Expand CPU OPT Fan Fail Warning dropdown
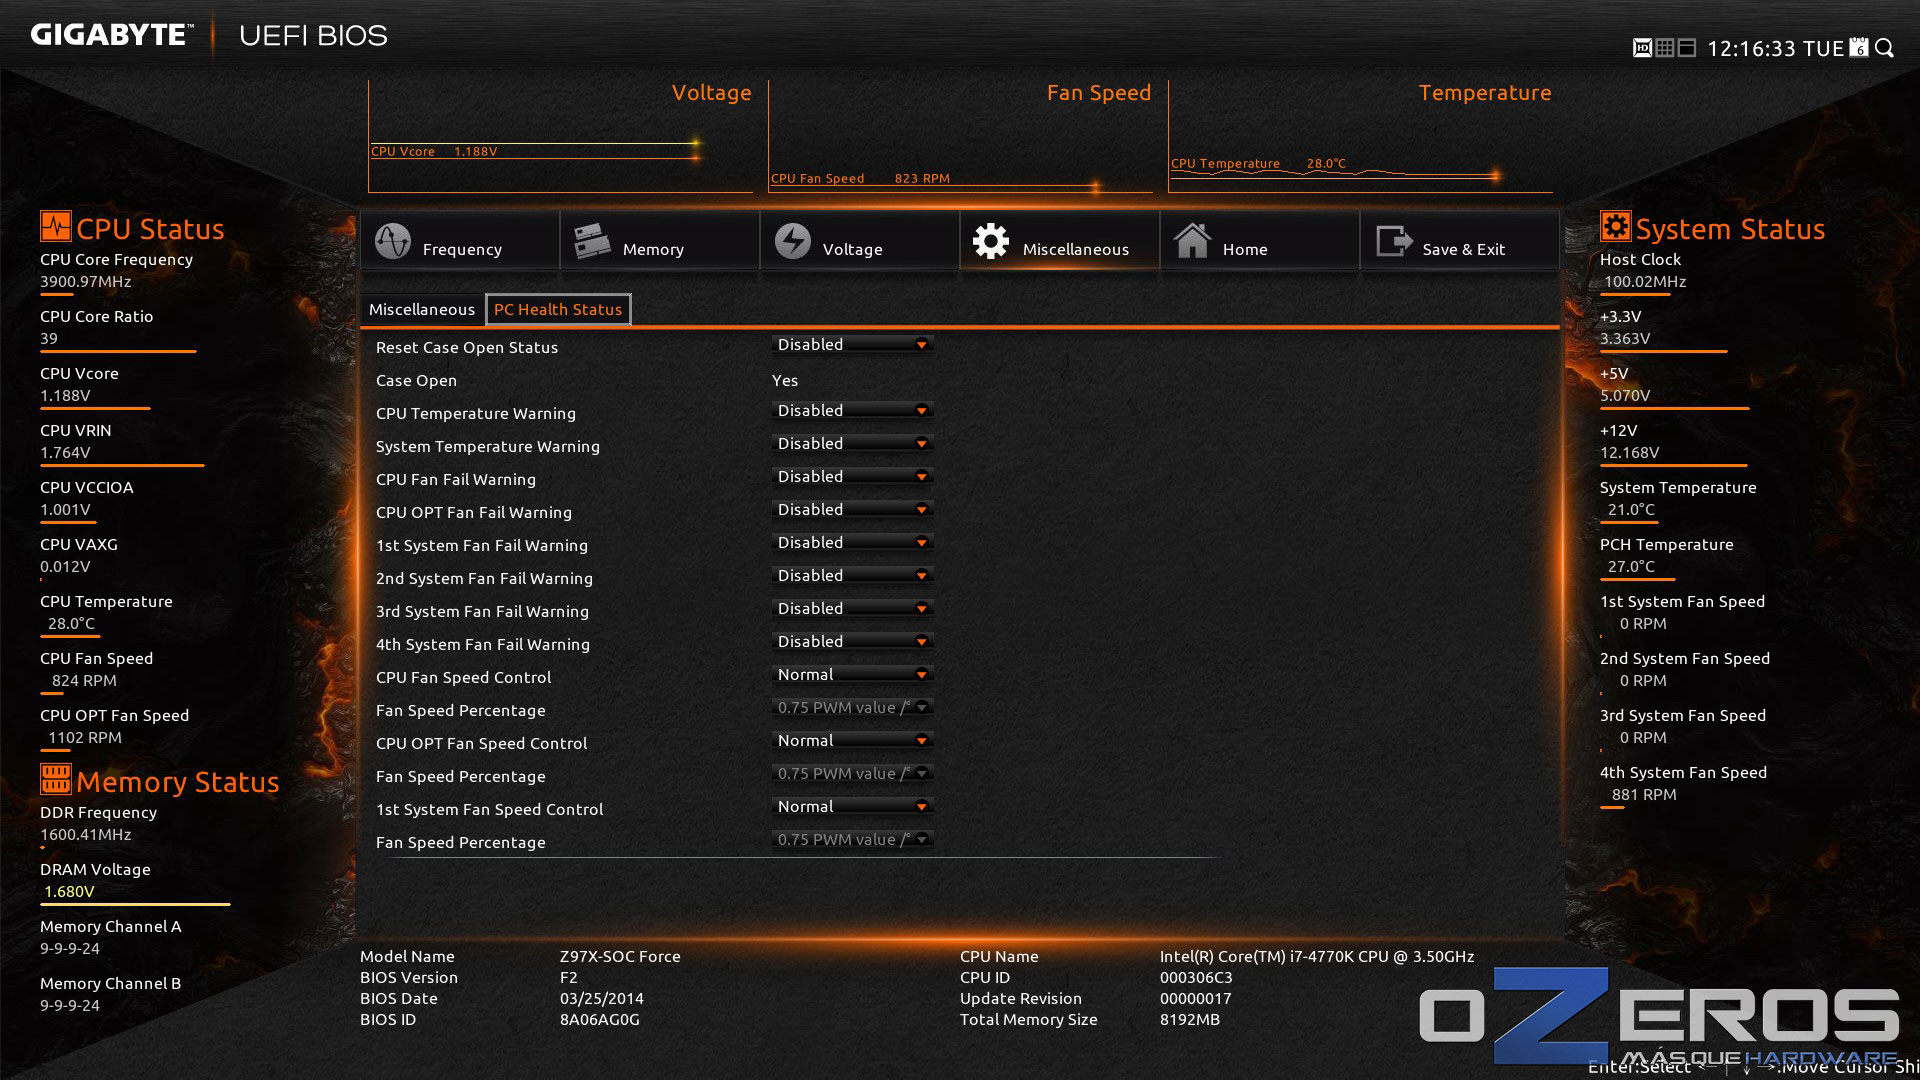The width and height of the screenshot is (1920, 1080). point(853,509)
